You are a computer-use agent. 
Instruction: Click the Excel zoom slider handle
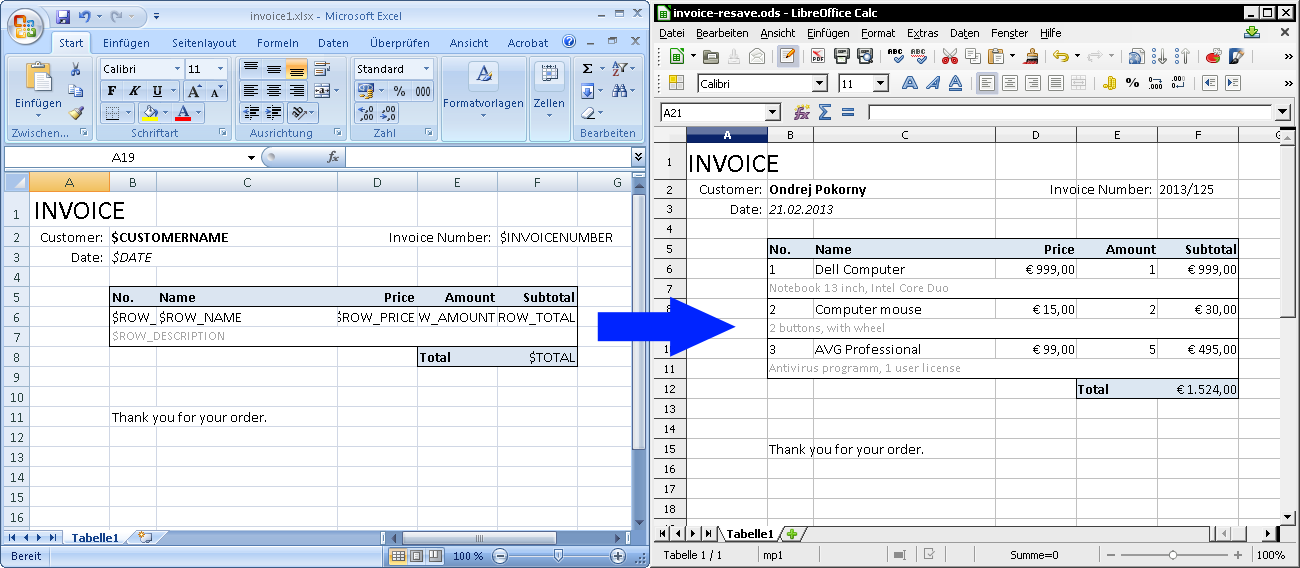click(558, 555)
